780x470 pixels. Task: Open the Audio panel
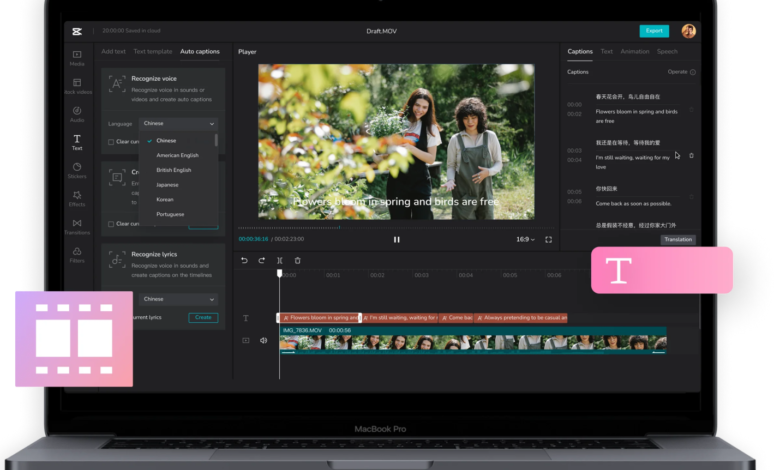coord(77,114)
